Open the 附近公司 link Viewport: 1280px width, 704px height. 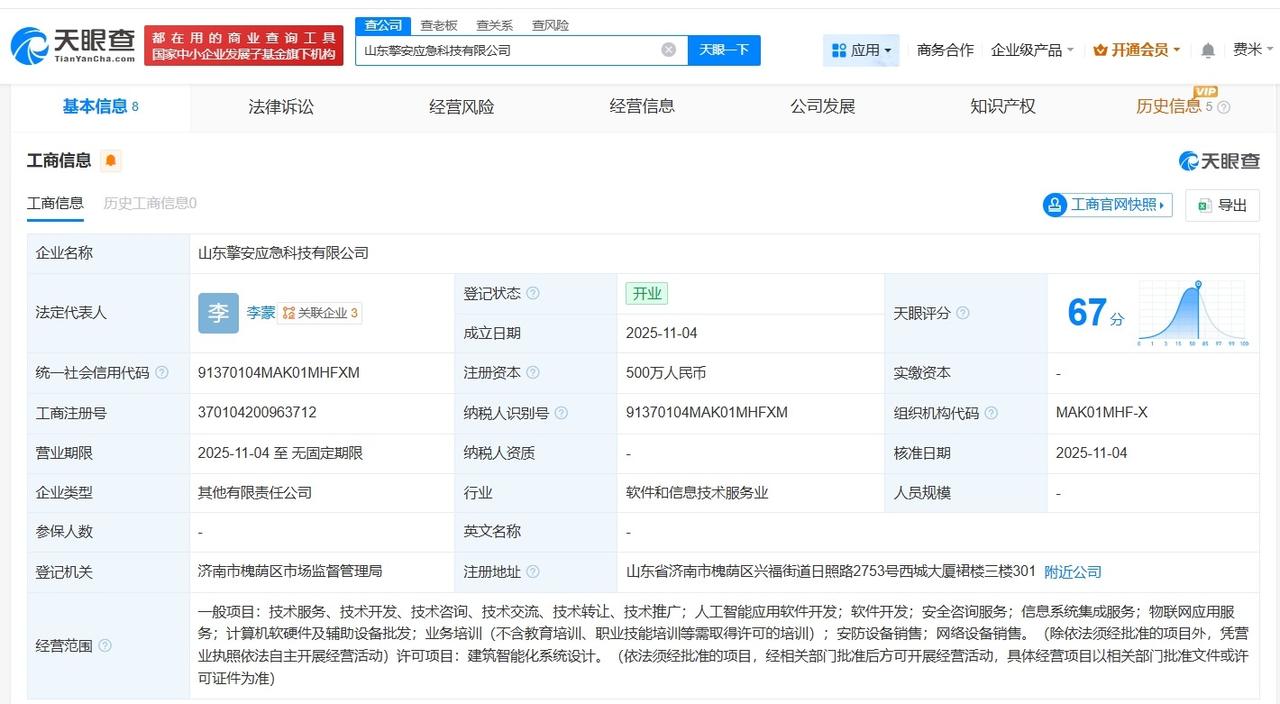1072,572
